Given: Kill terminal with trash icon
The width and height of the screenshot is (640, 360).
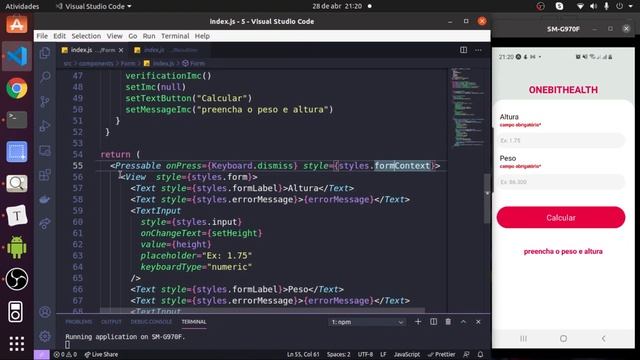Looking at the screenshot, I should click(x=448, y=322).
